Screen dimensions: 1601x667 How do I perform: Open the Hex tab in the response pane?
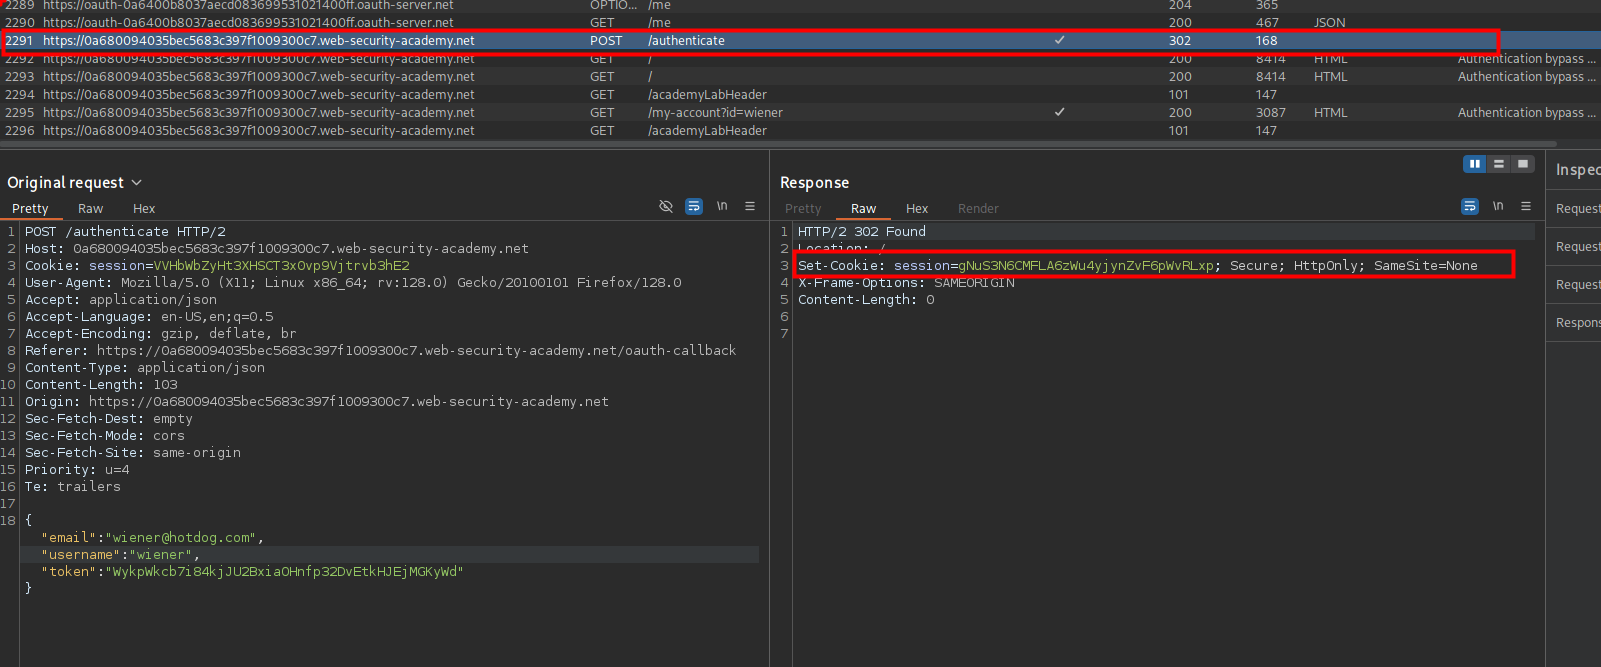point(917,209)
